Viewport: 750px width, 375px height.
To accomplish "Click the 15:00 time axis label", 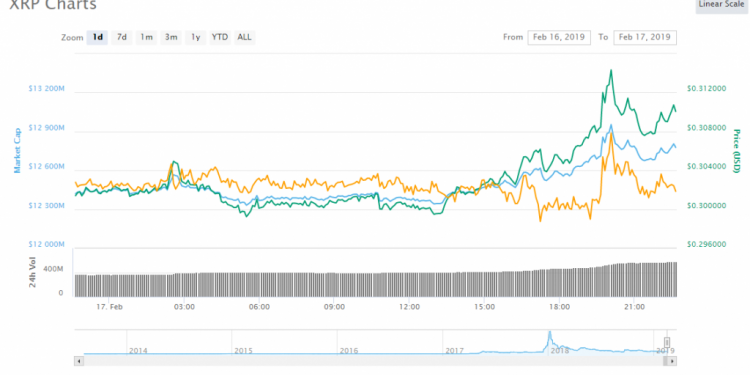I will point(484,307).
